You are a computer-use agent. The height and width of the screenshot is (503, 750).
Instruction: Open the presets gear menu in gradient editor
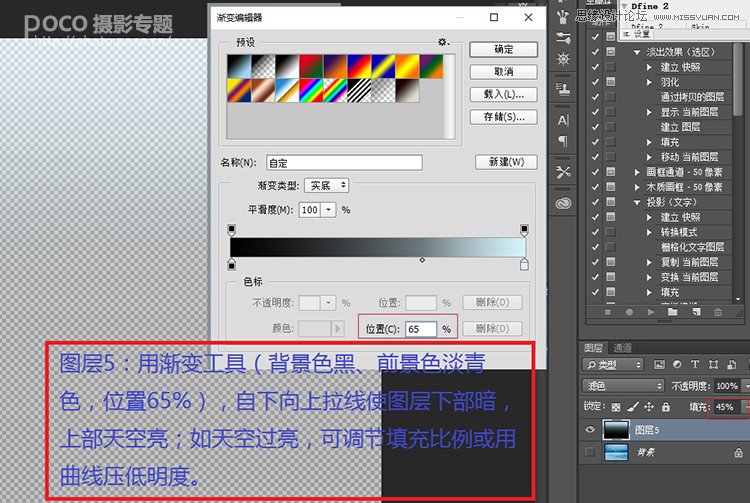coord(443,42)
